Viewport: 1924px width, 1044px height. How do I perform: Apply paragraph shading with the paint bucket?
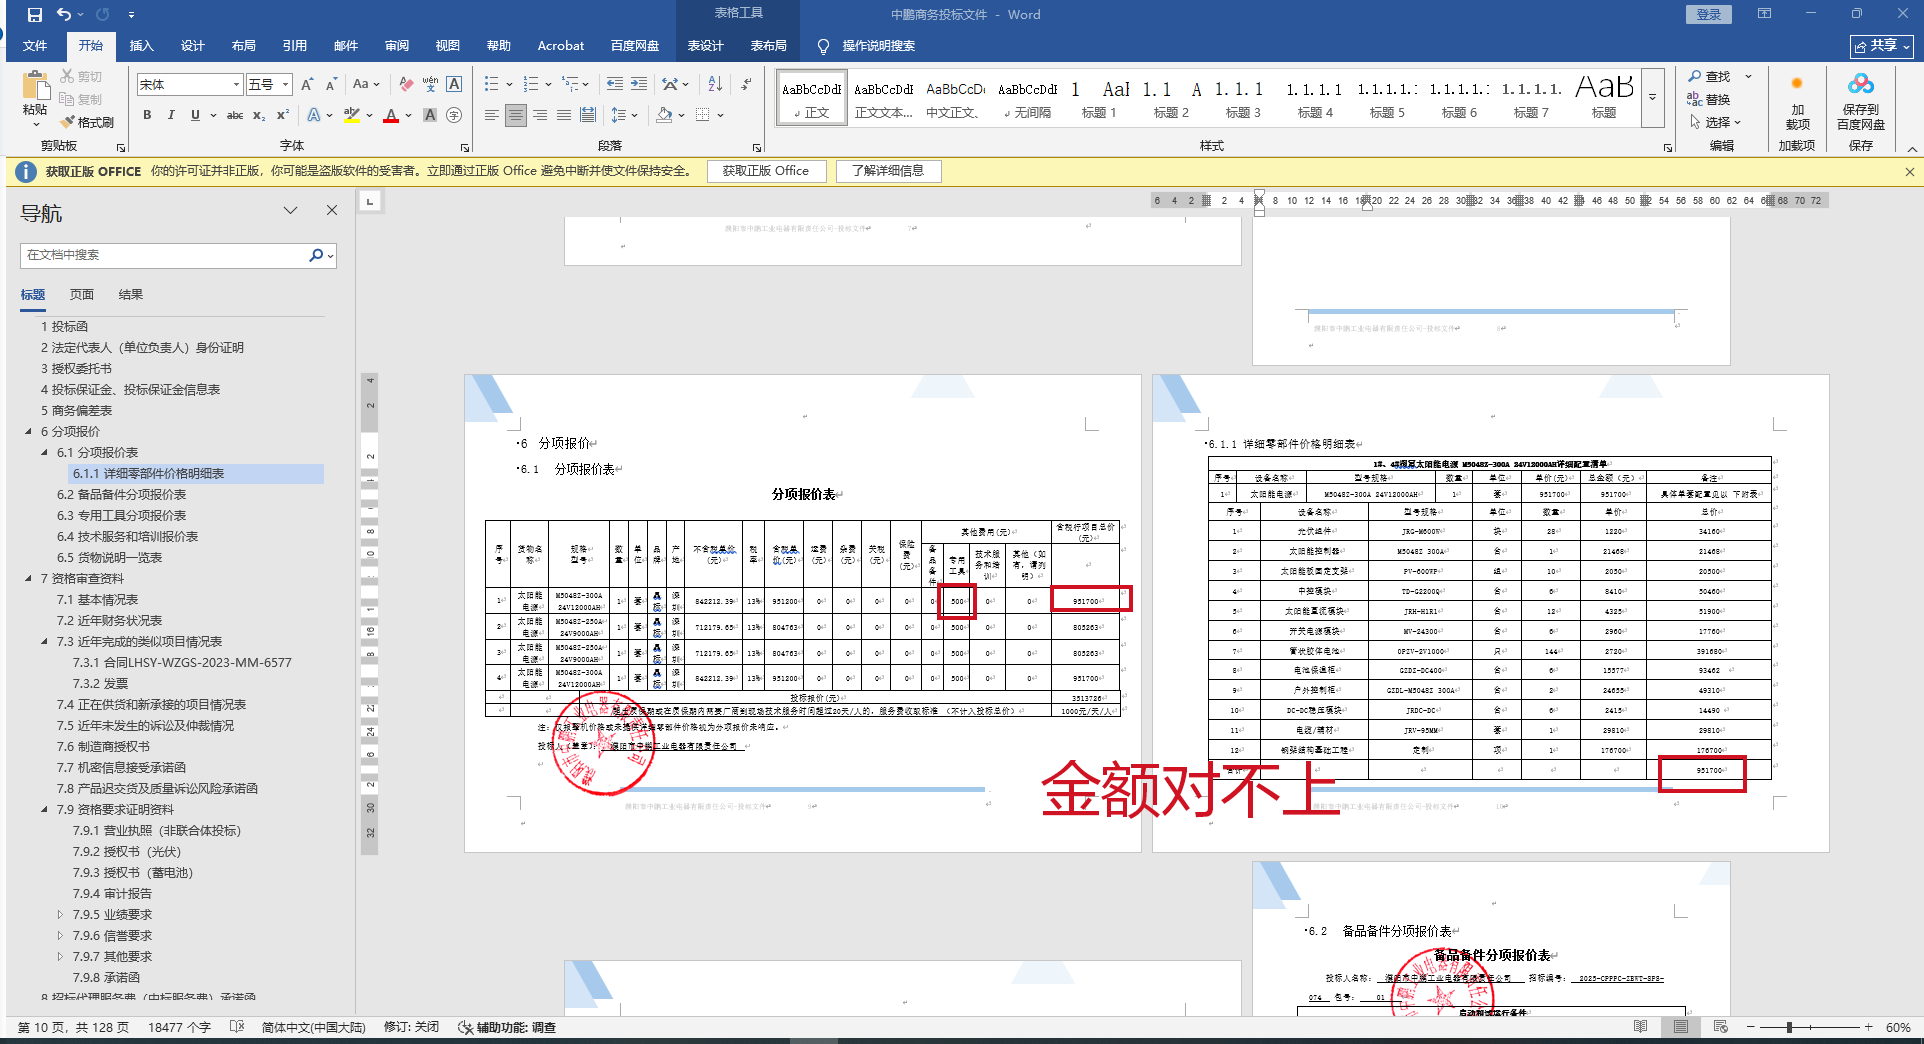[x=664, y=115]
